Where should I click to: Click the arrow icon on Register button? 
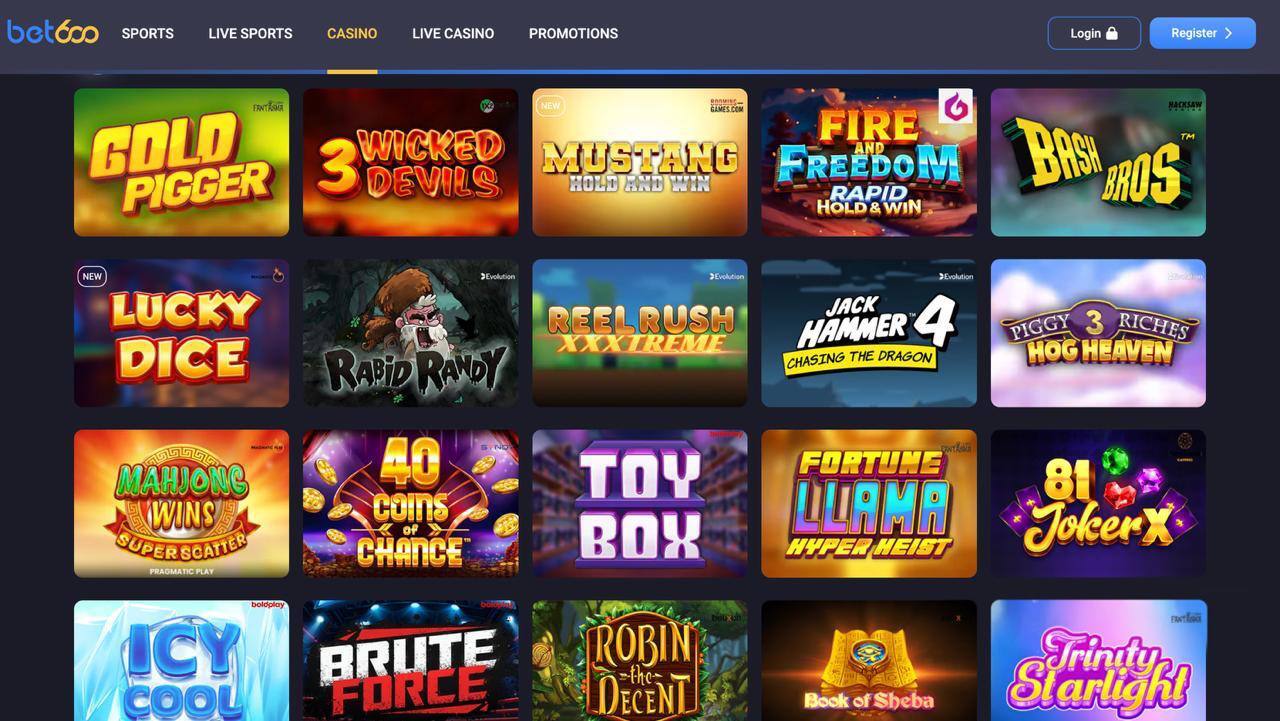[x=1229, y=33]
